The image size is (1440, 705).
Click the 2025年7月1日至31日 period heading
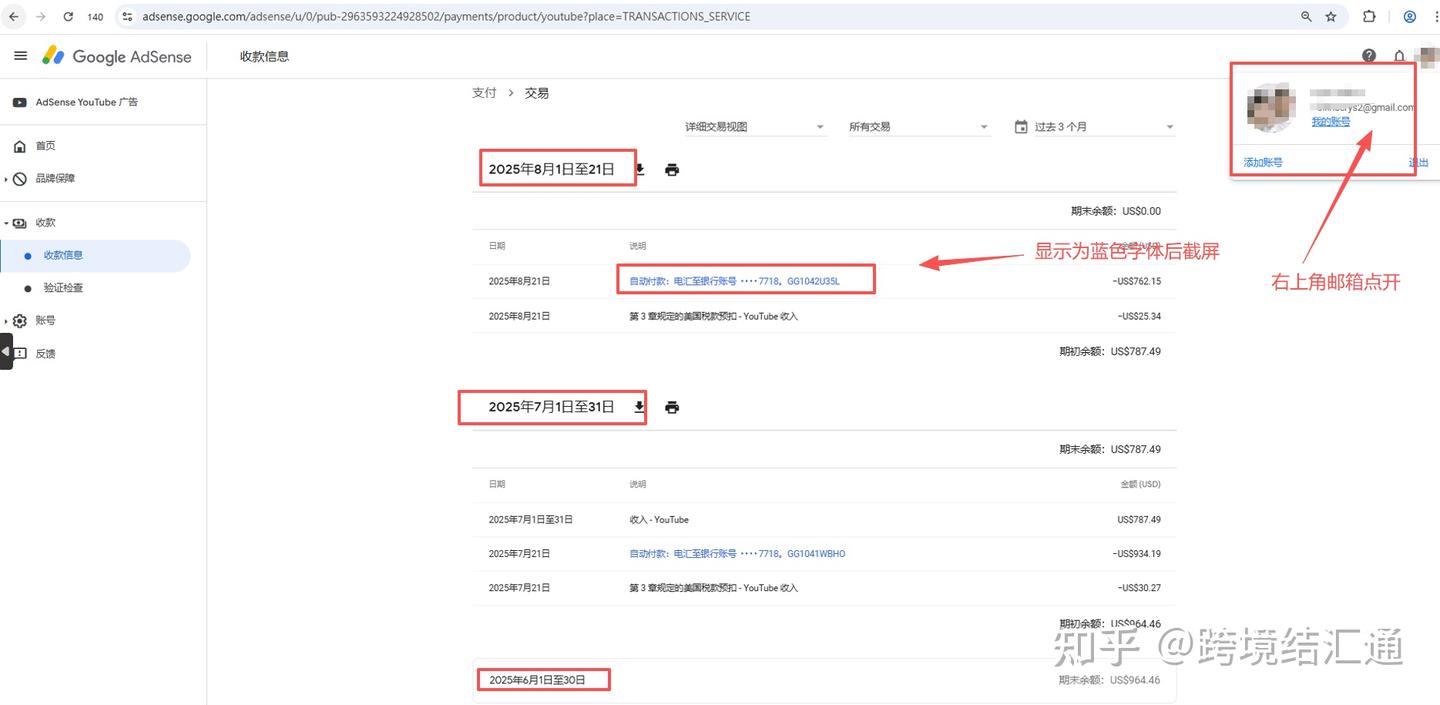click(551, 407)
